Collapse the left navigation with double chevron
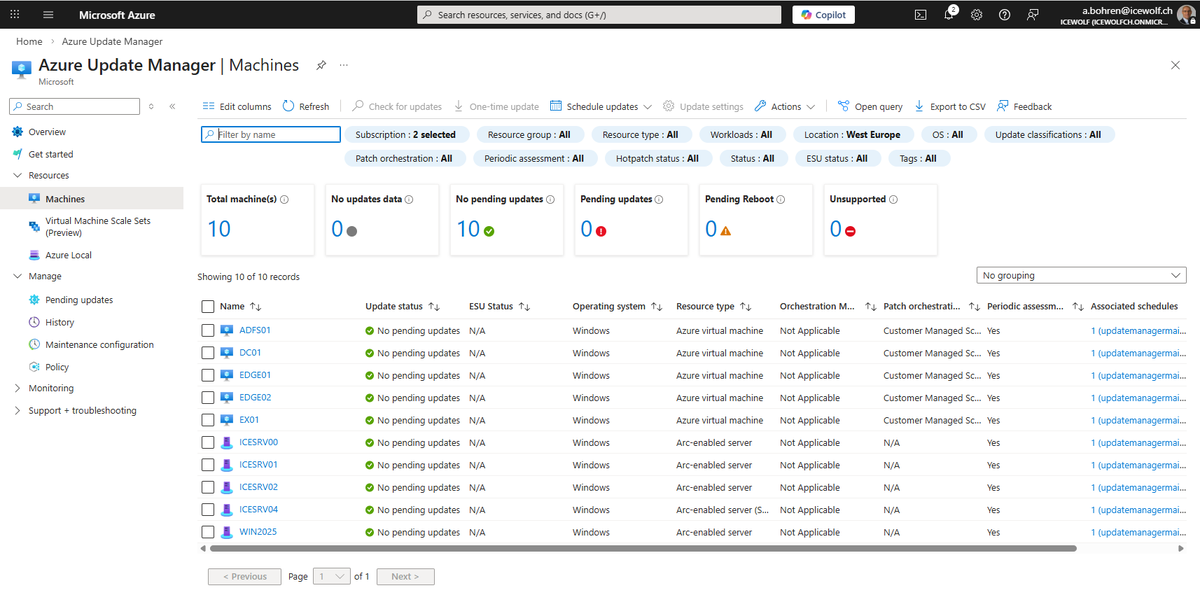The width and height of the screenshot is (1200, 595). click(x=172, y=106)
